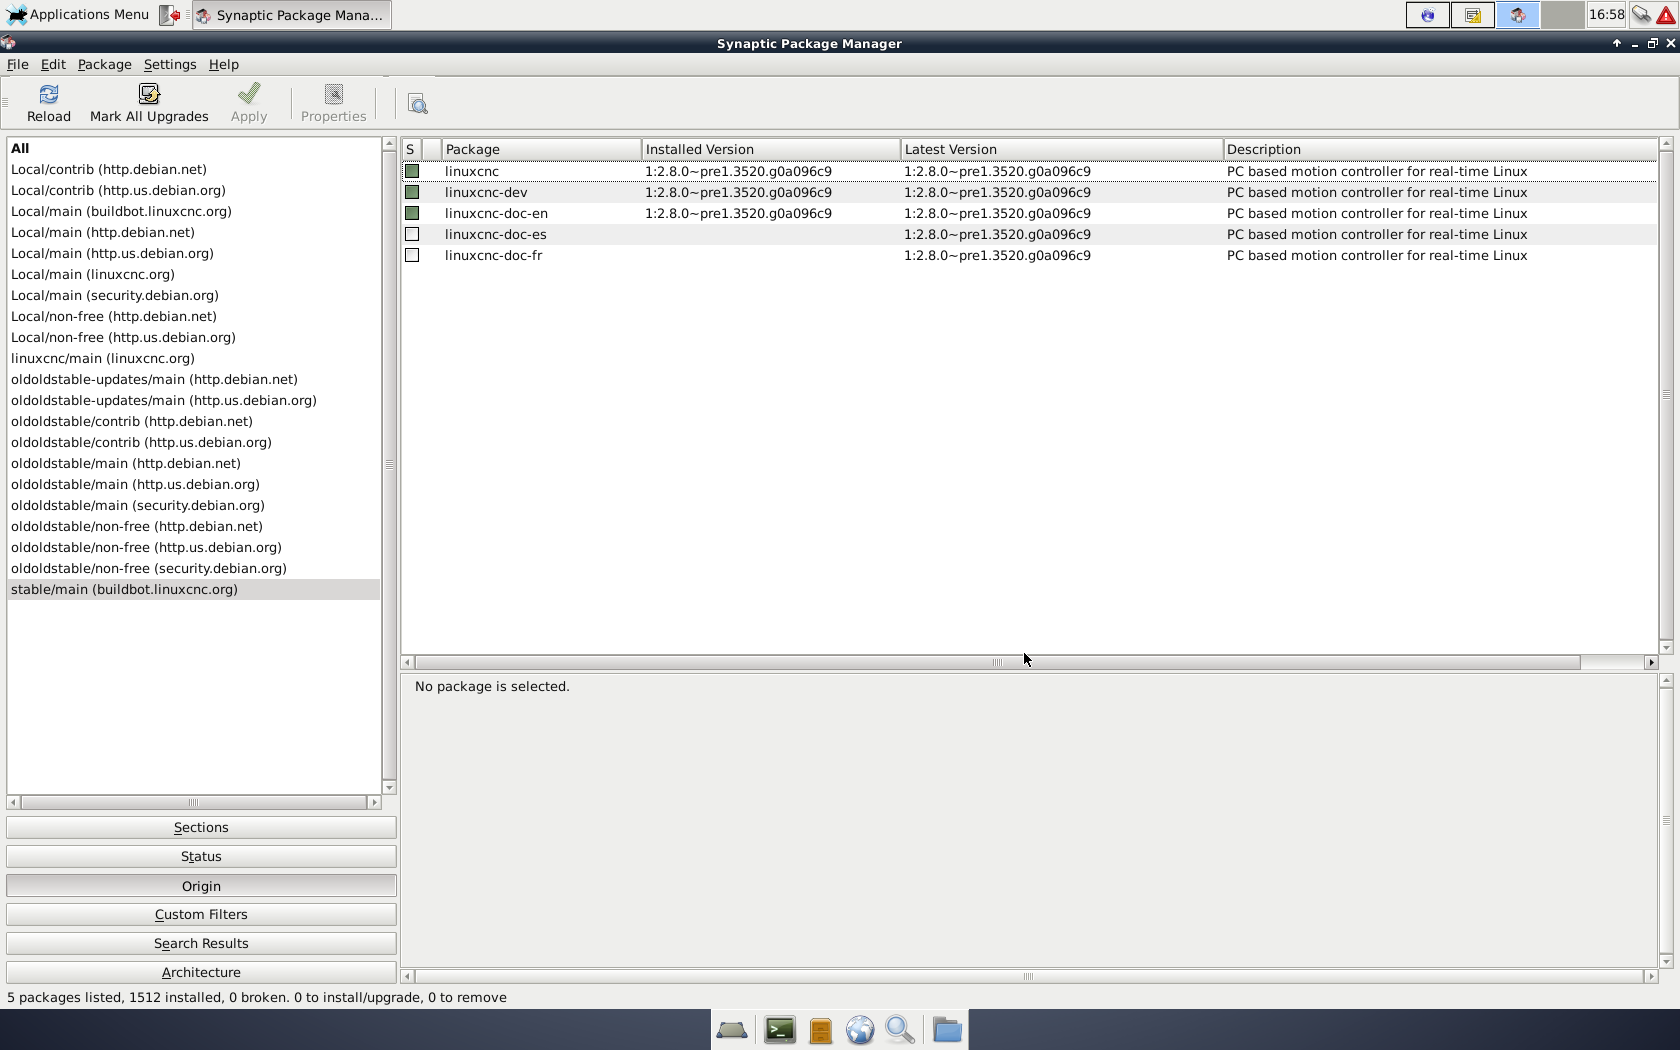Open the File menu
The height and width of the screenshot is (1050, 1680).
[x=18, y=64]
